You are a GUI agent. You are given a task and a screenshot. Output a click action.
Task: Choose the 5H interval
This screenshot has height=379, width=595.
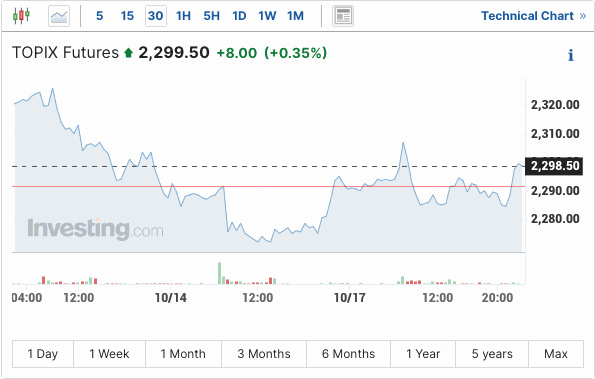(x=211, y=16)
